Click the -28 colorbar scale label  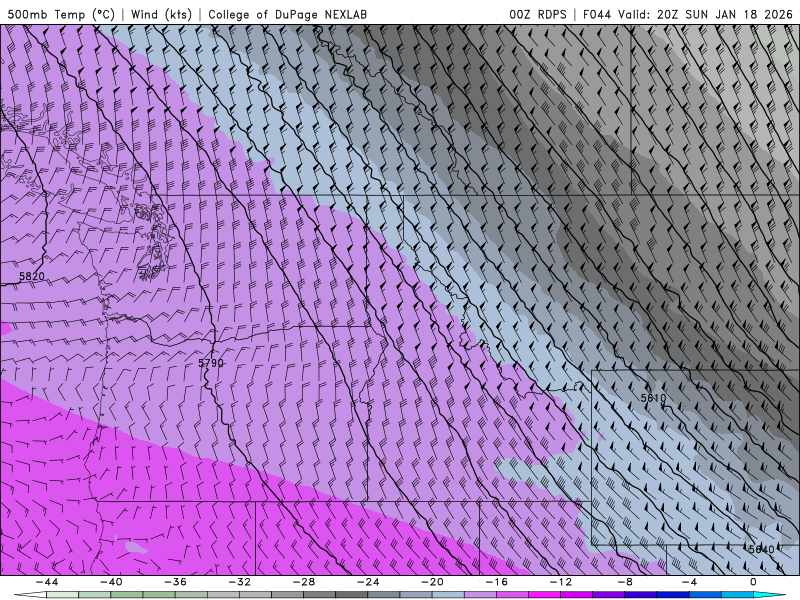pos(304,582)
